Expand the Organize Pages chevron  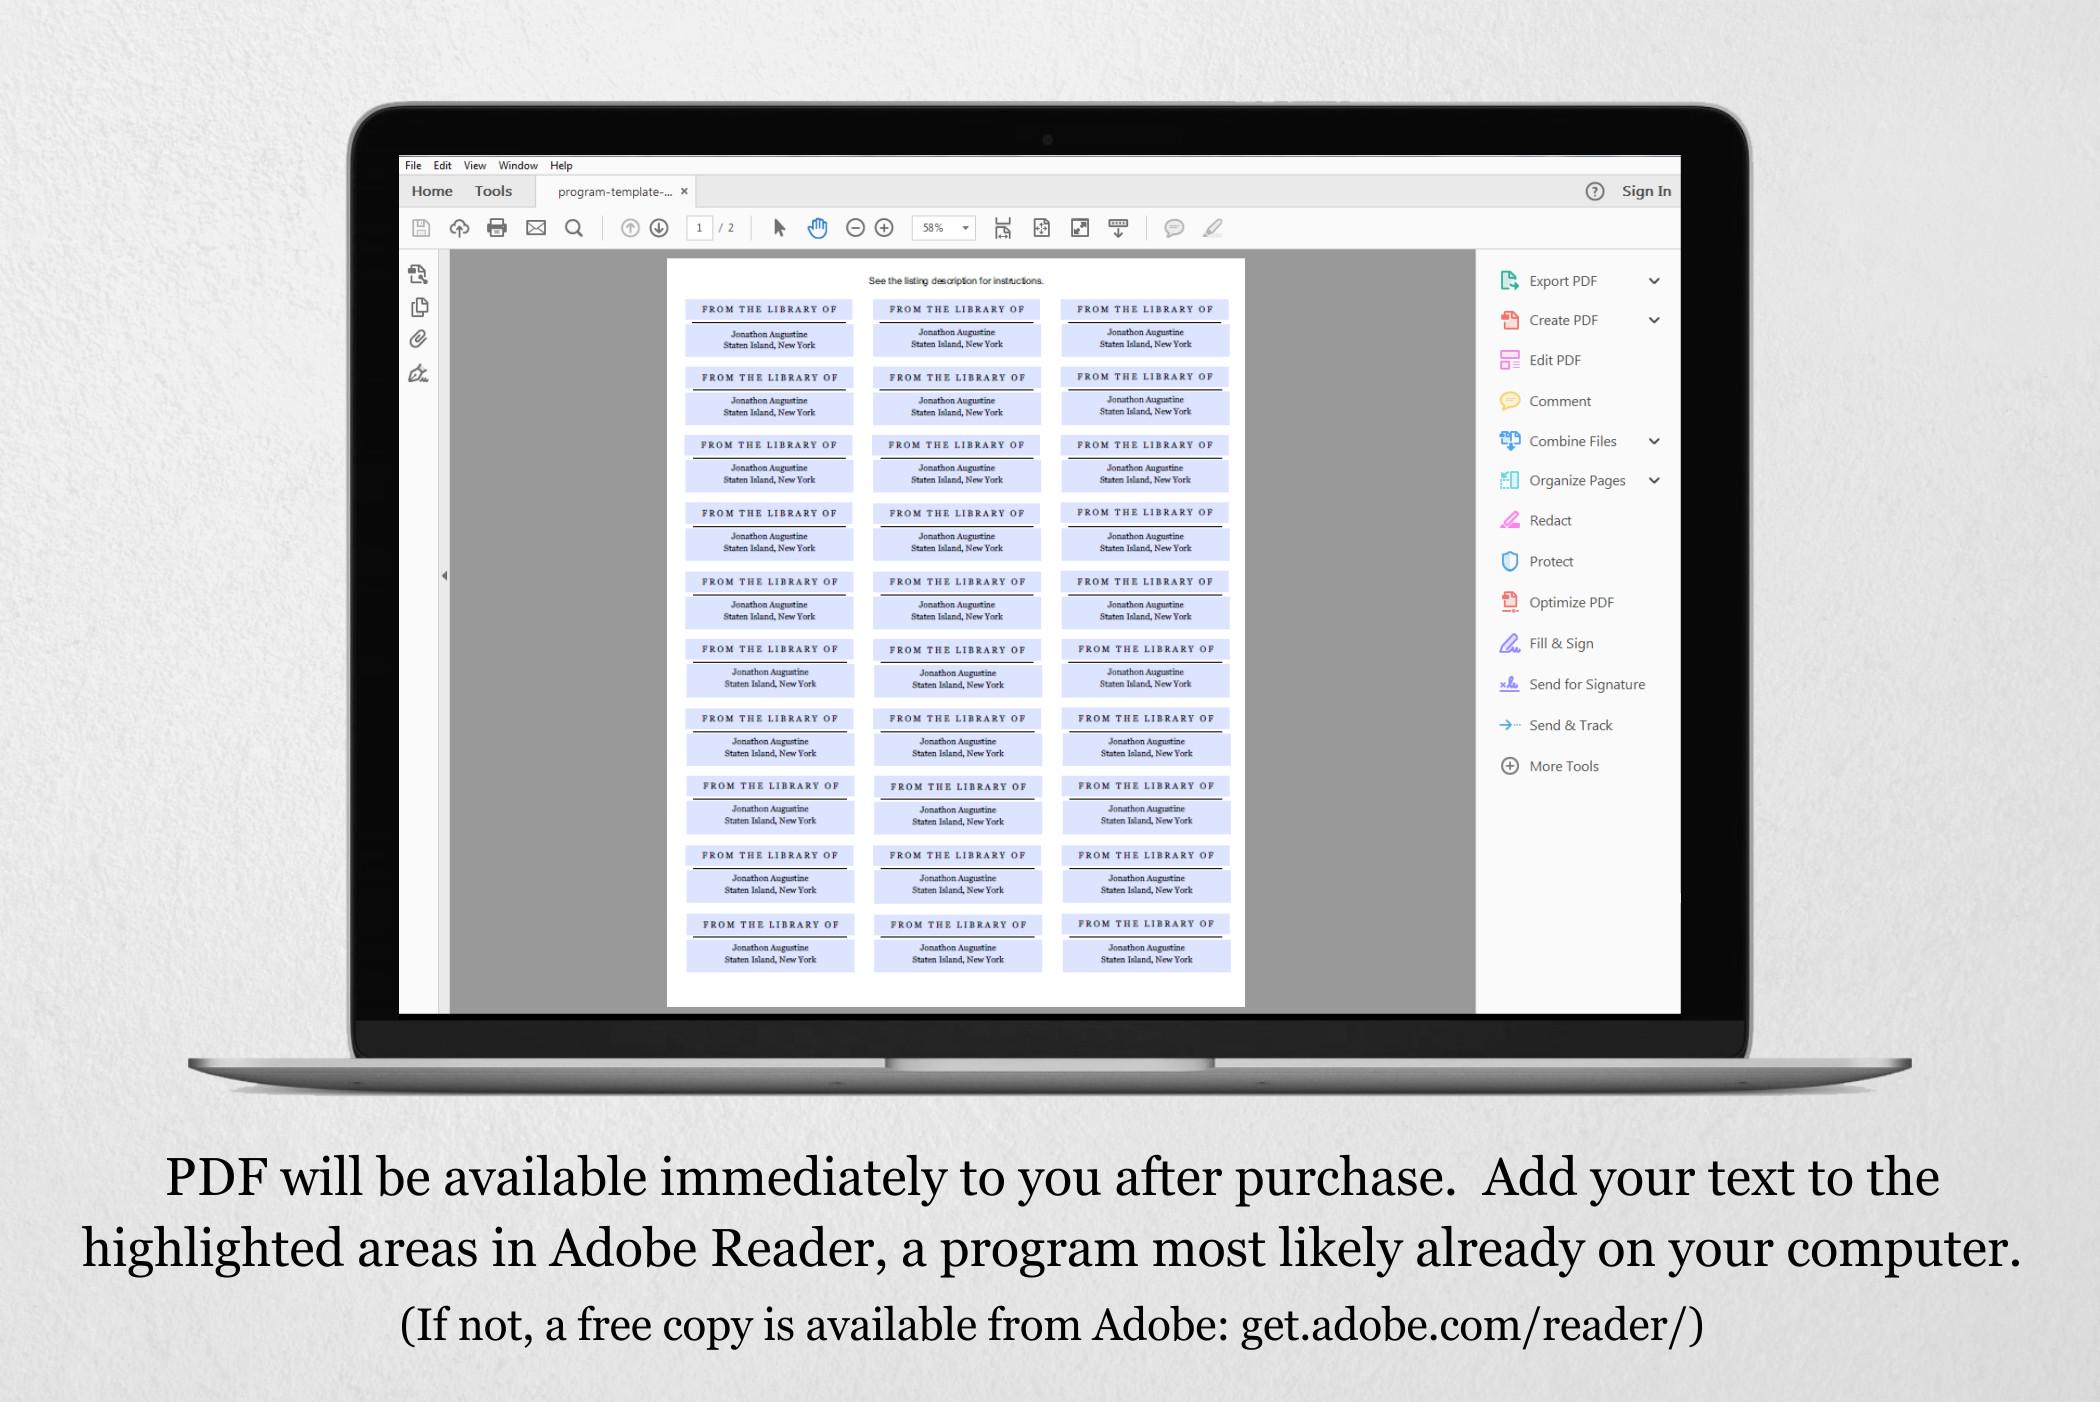point(1654,481)
